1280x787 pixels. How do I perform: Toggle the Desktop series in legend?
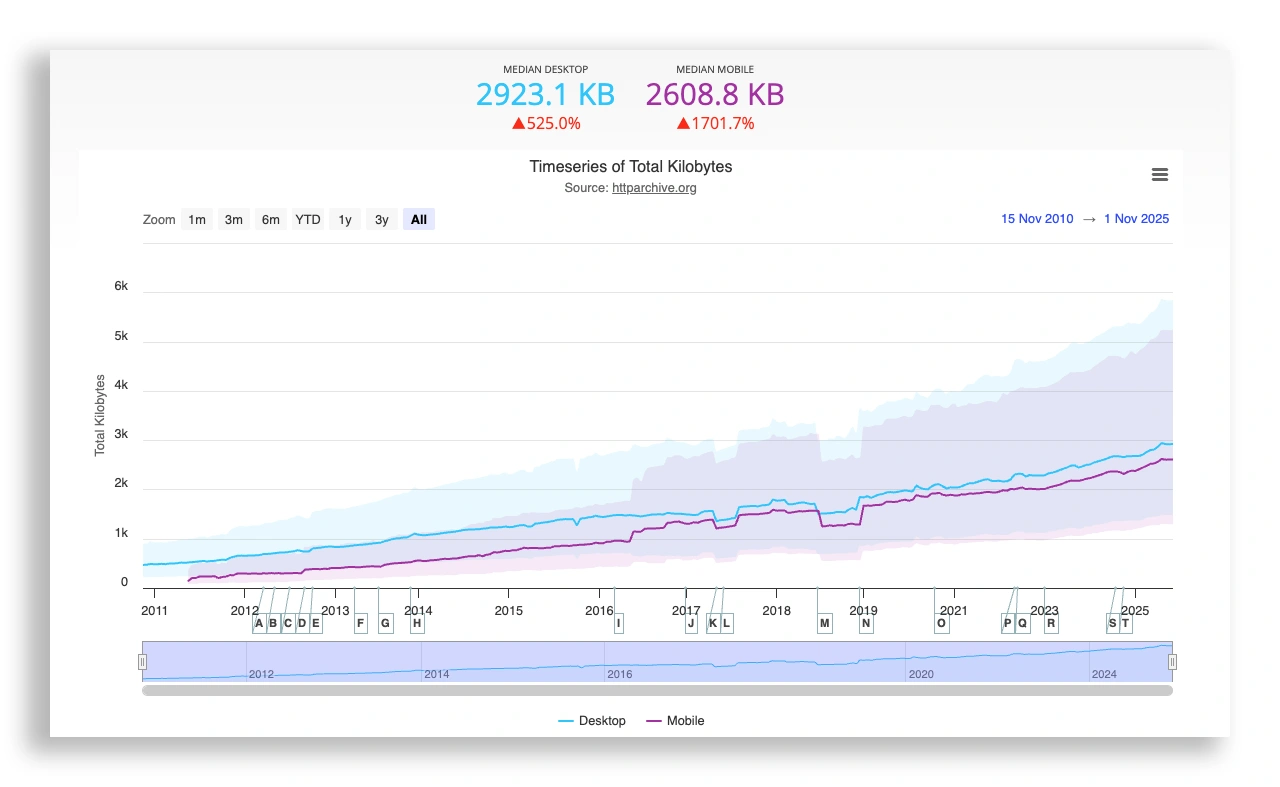click(592, 721)
